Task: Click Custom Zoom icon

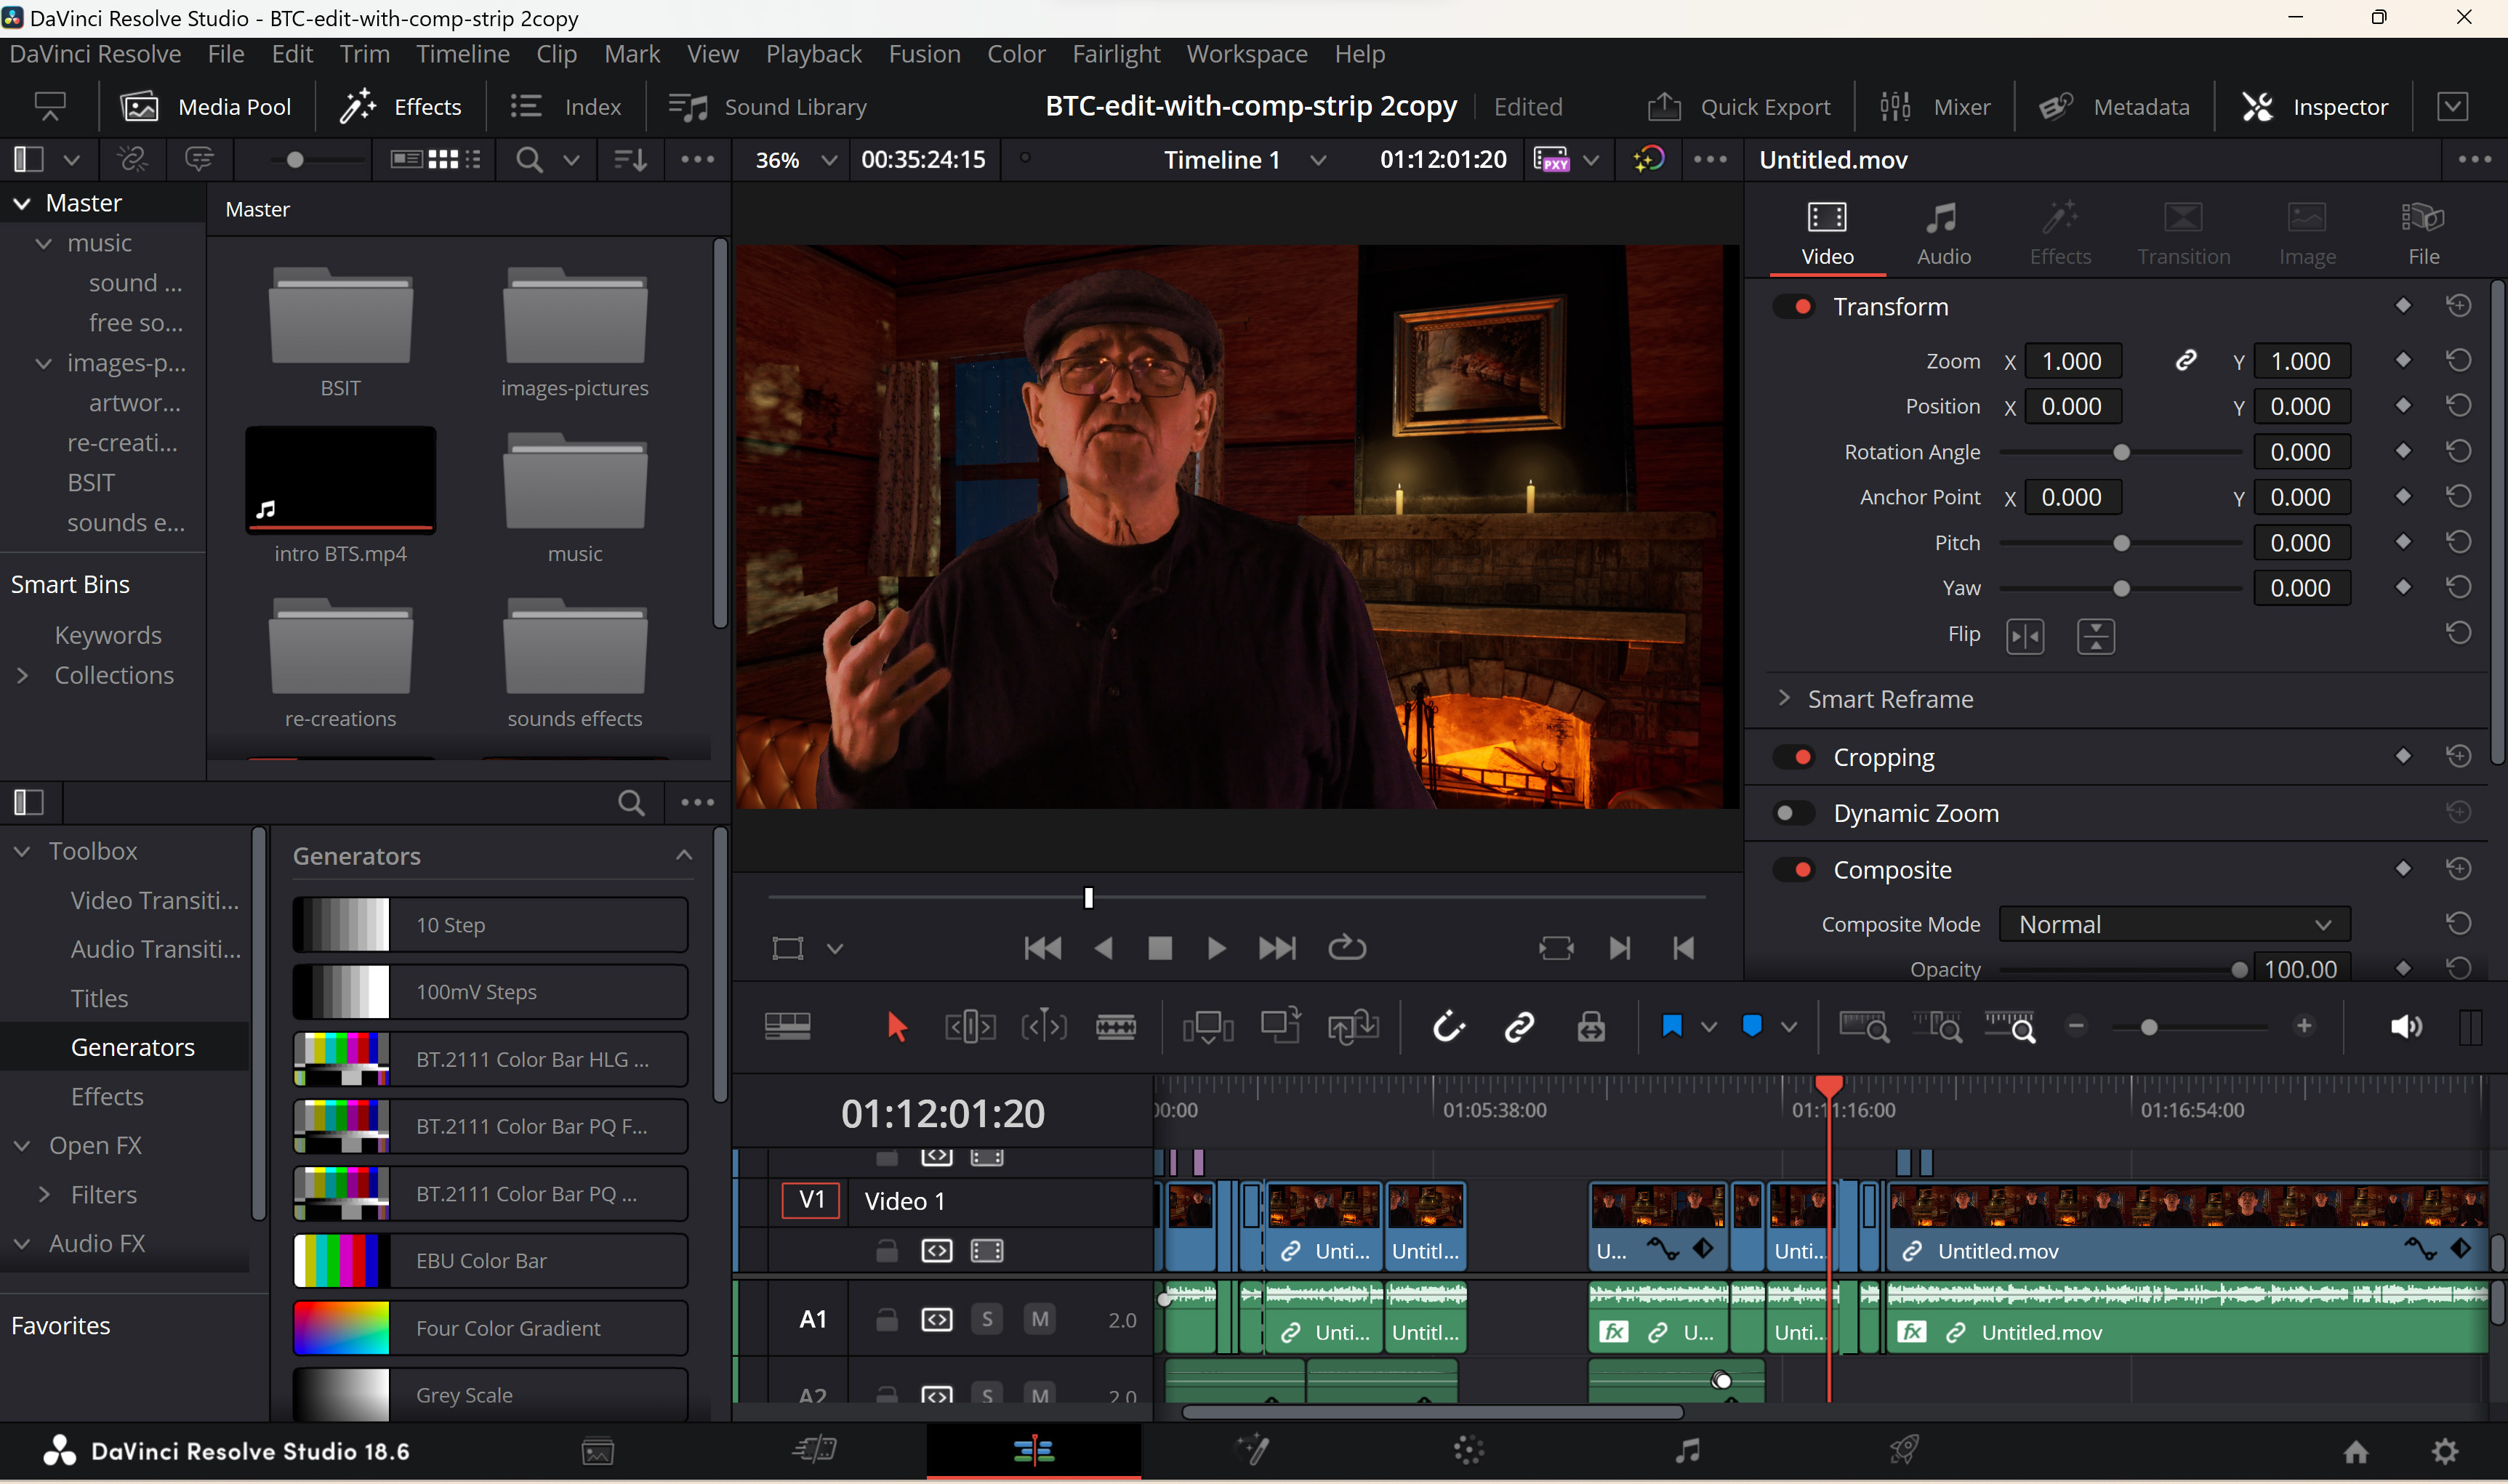Action: coord(2011,1027)
